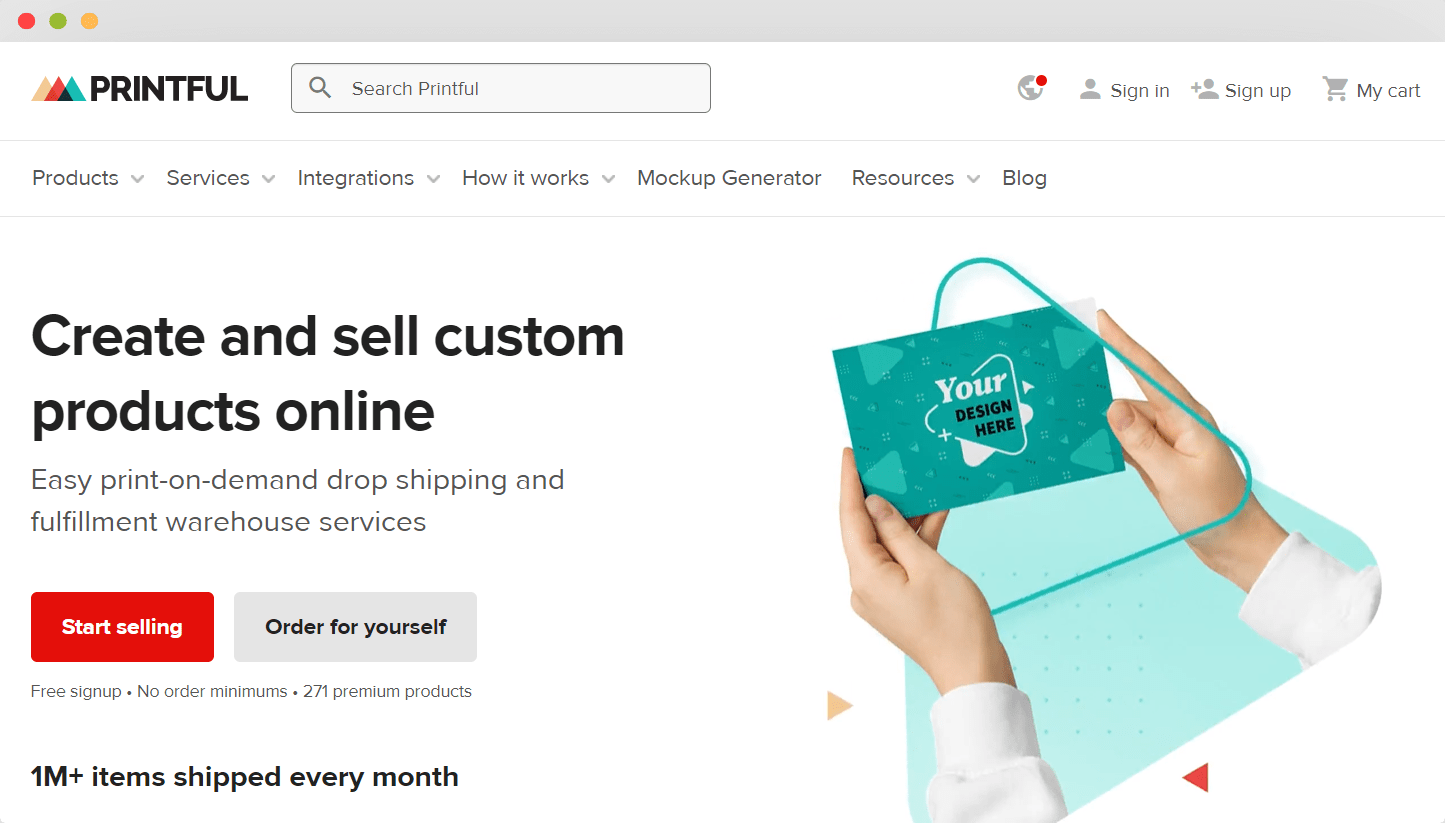
Task: Click the magnifying glass search icon
Action: [x=320, y=88]
